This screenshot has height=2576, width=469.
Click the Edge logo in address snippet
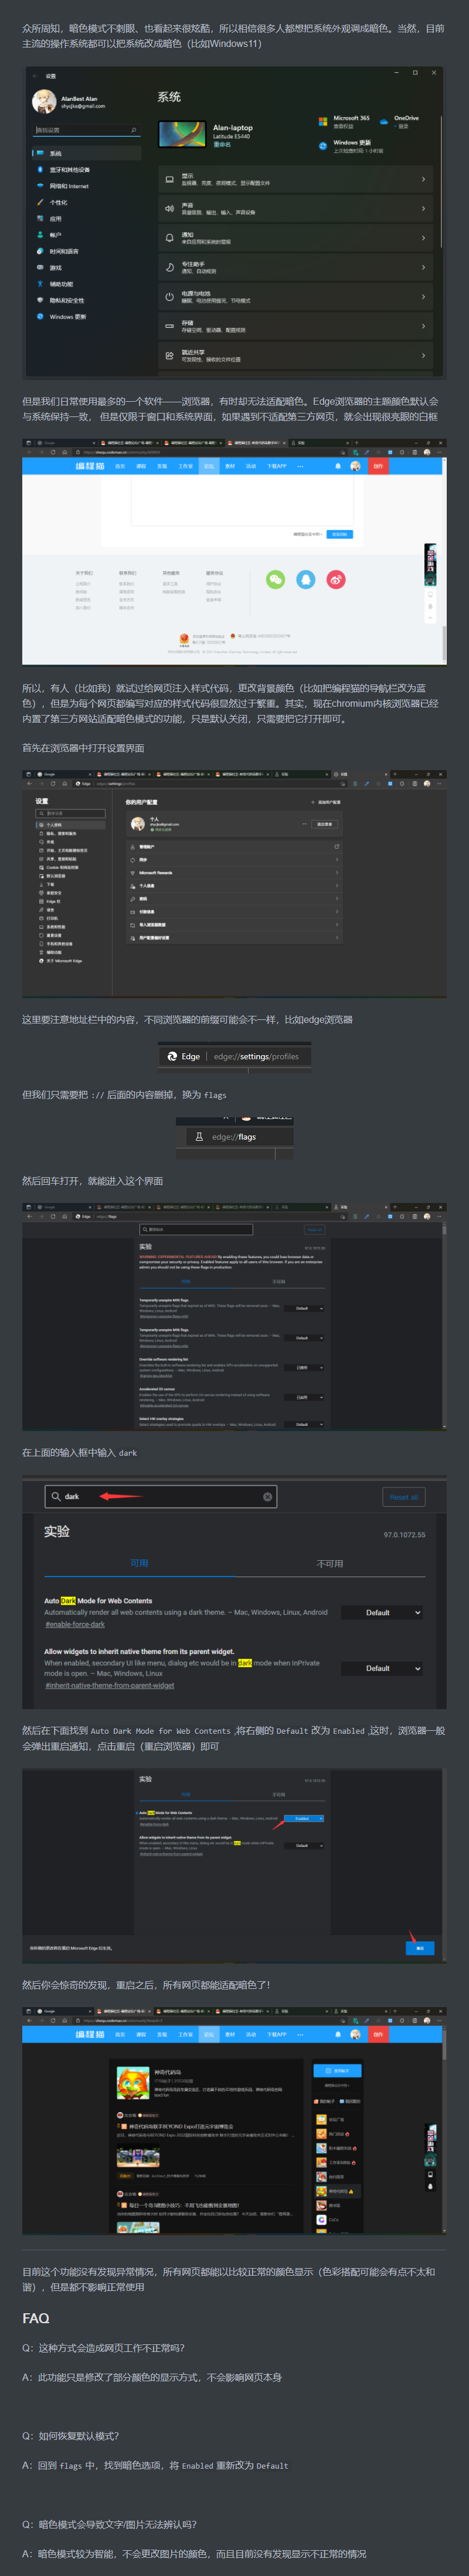tap(172, 1056)
